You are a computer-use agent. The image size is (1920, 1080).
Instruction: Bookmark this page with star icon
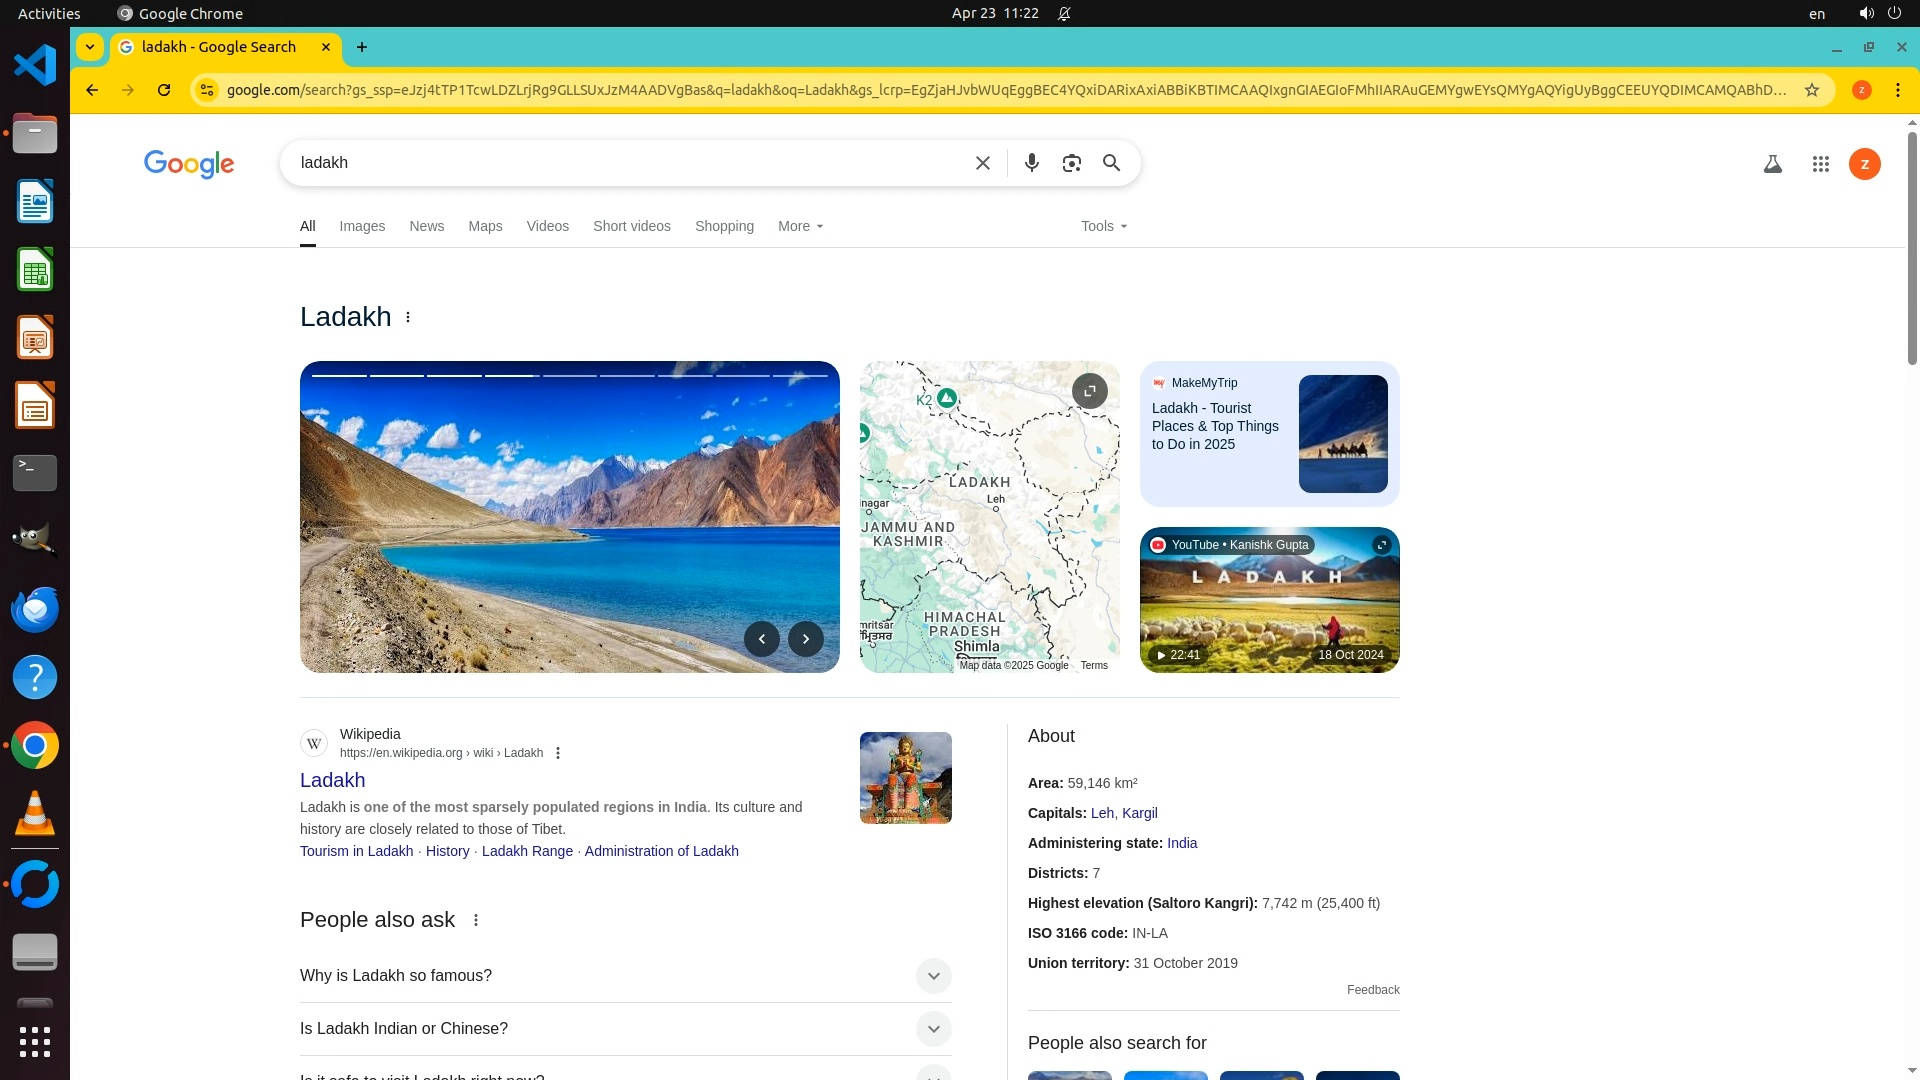pos(1811,90)
